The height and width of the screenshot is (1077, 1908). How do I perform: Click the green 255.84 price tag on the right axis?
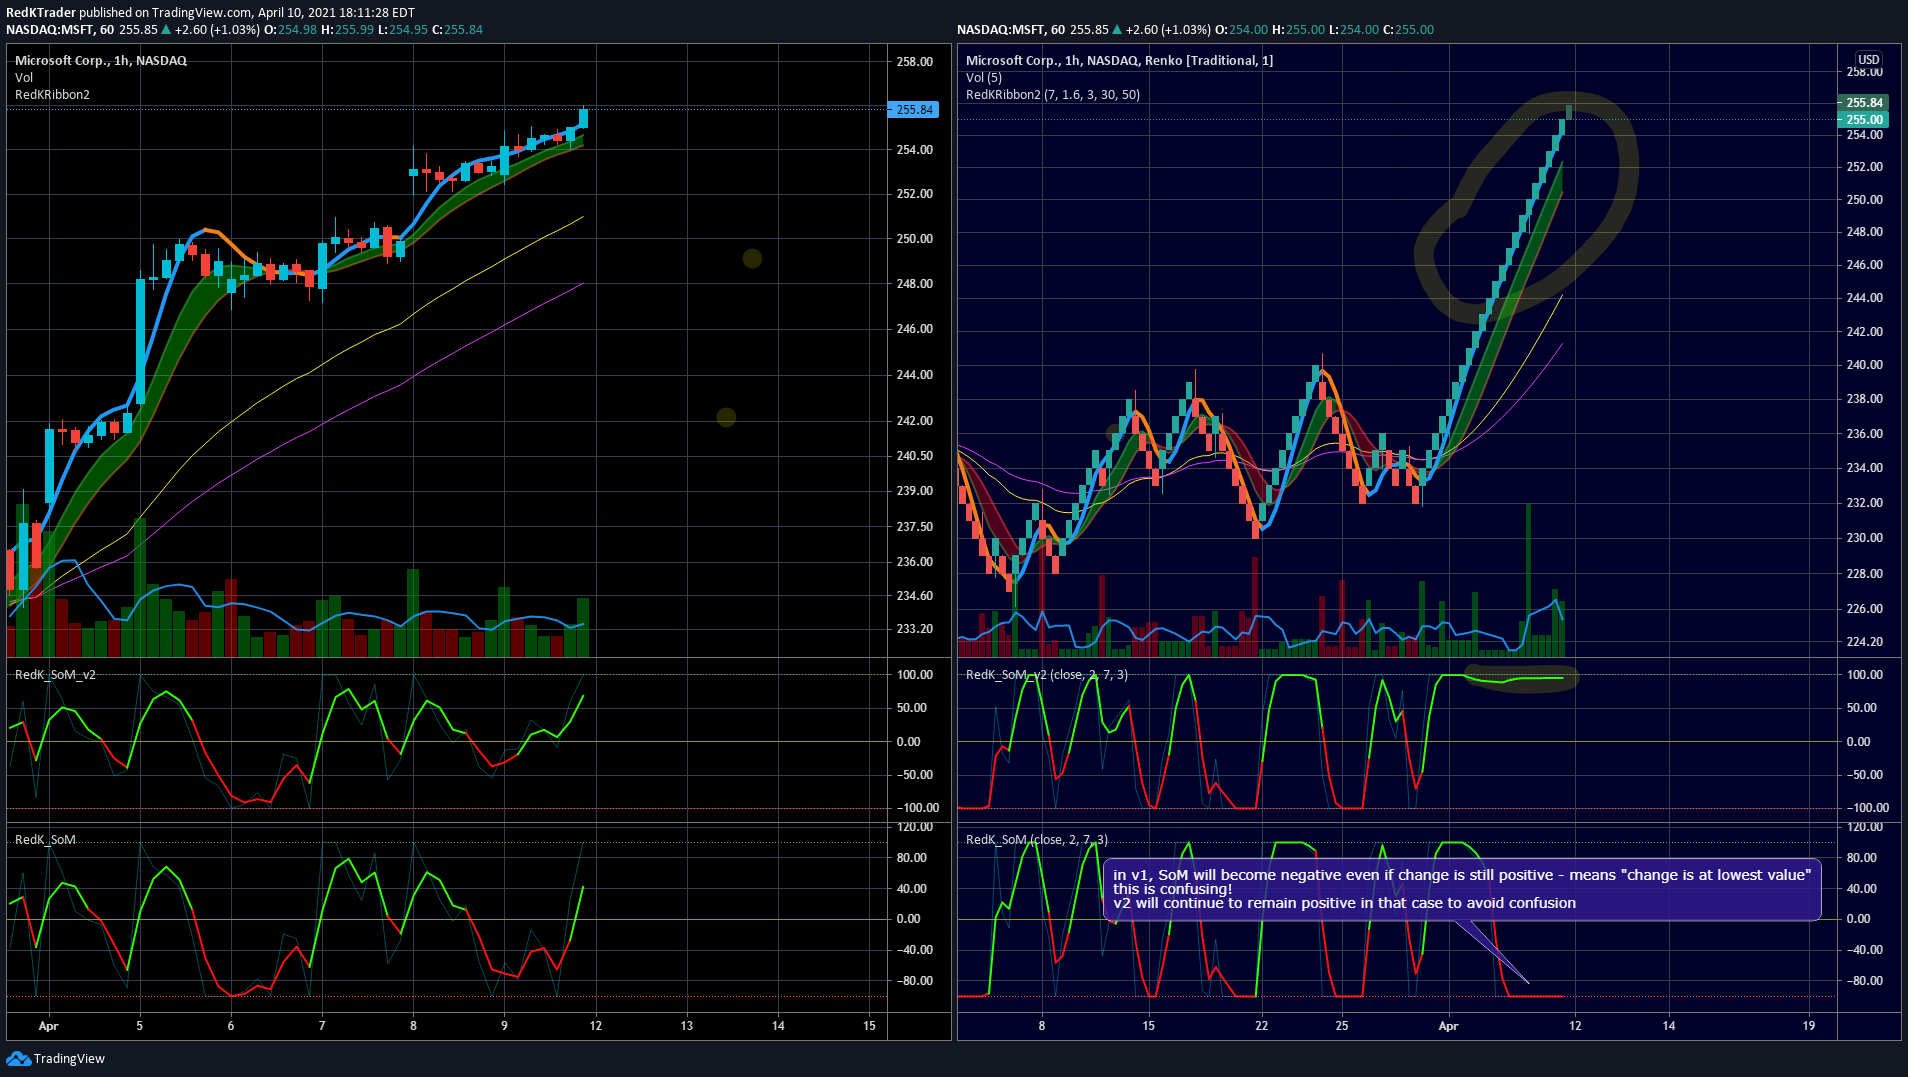click(x=1864, y=103)
